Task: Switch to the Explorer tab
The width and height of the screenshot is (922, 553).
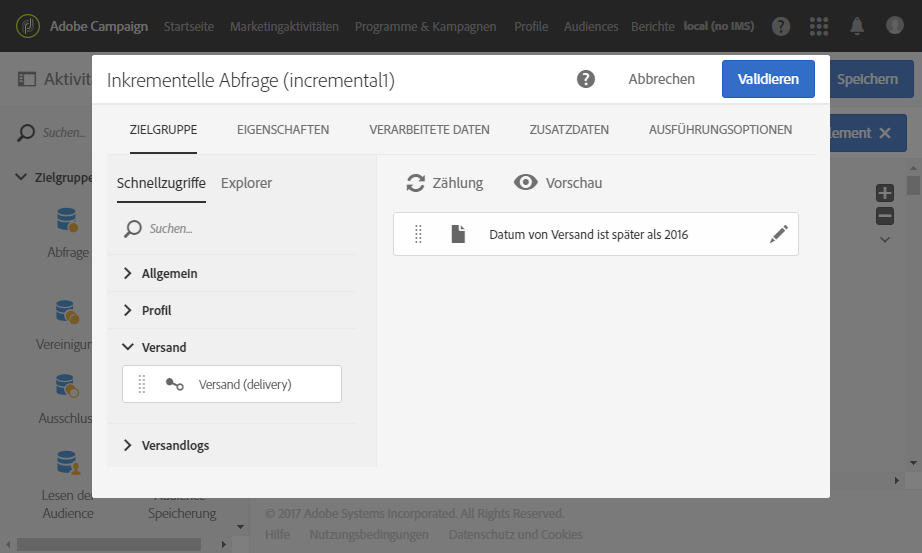Action: click(x=246, y=183)
